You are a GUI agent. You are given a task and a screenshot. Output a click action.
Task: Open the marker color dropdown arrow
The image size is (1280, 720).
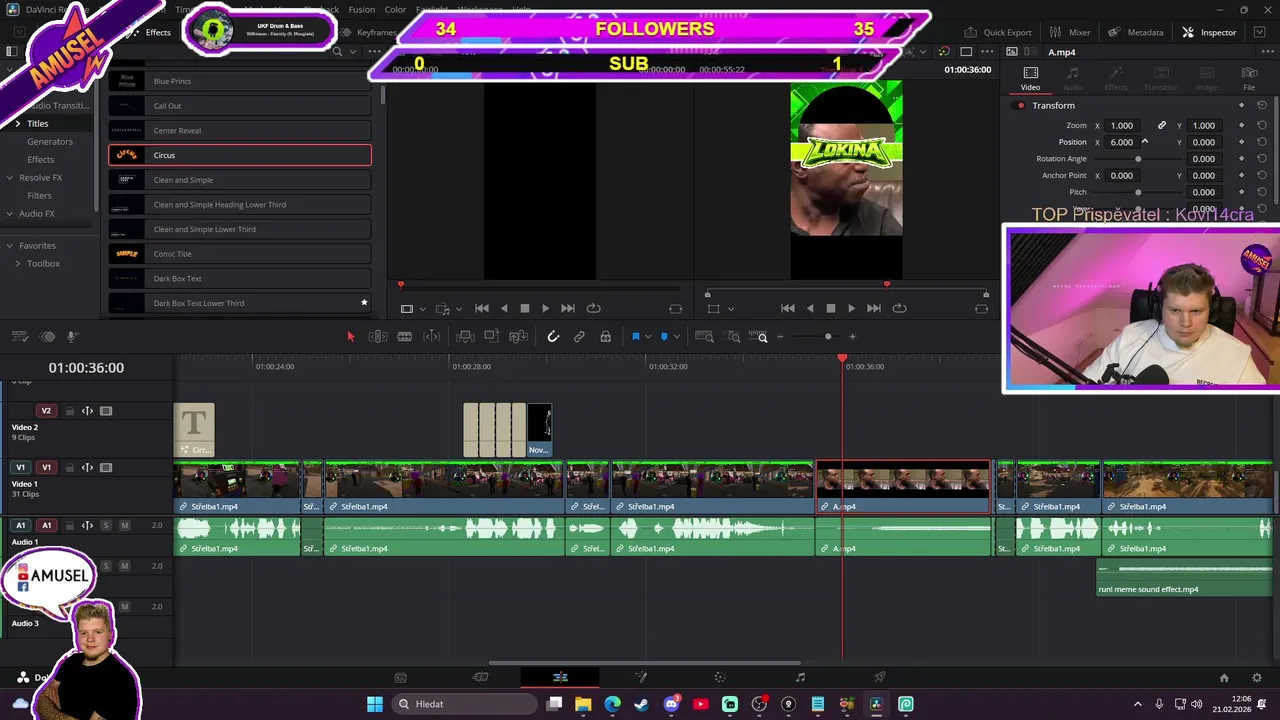click(x=677, y=337)
